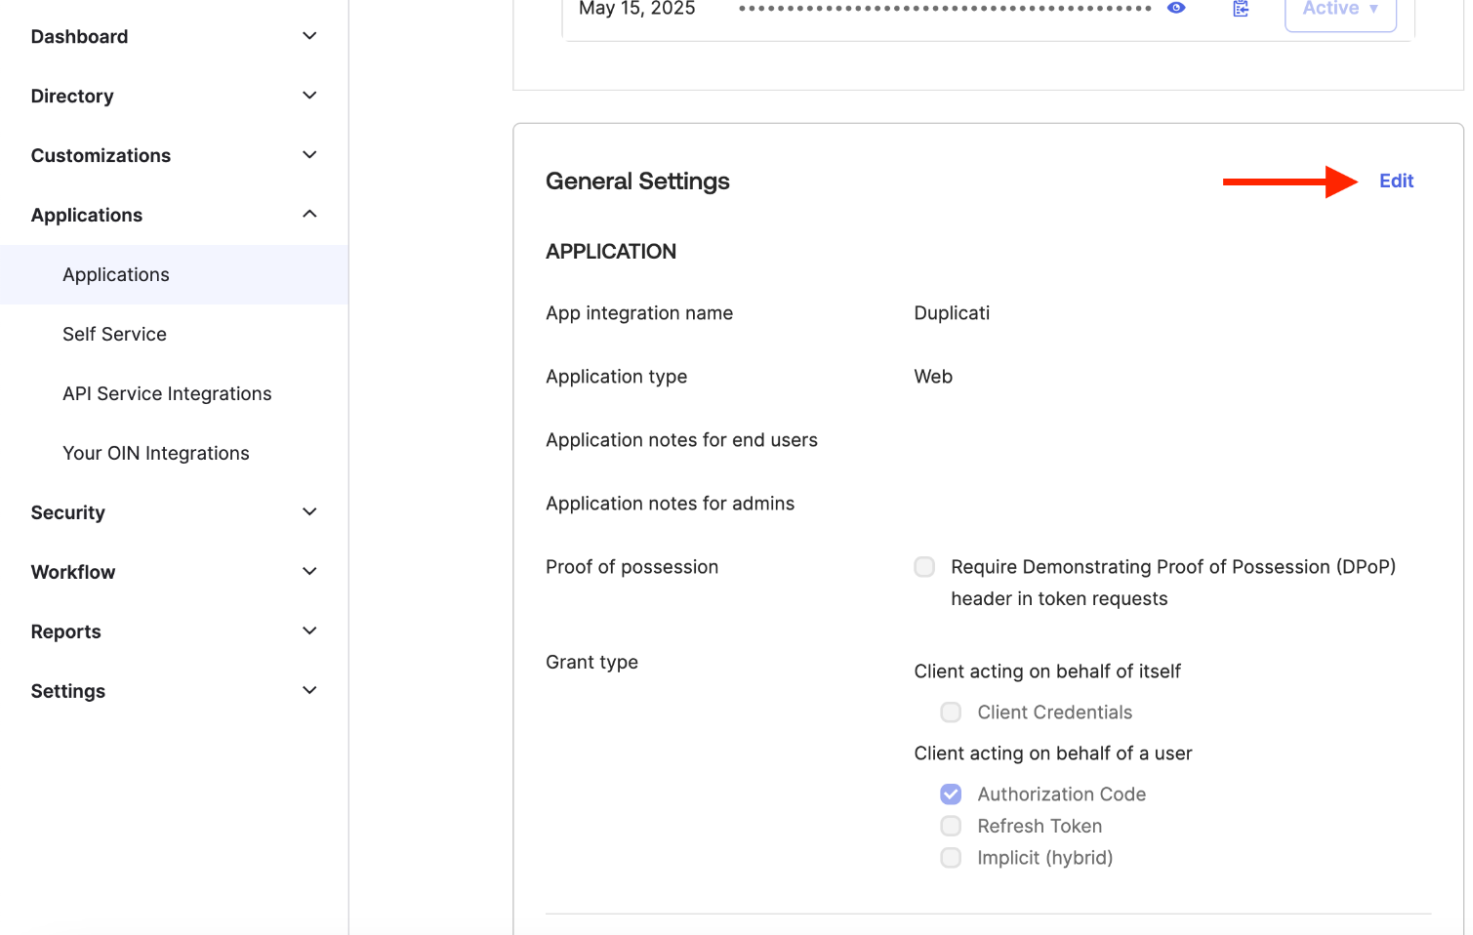Copy client secret to clipboard icon

pyautogui.click(x=1240, y=9)
